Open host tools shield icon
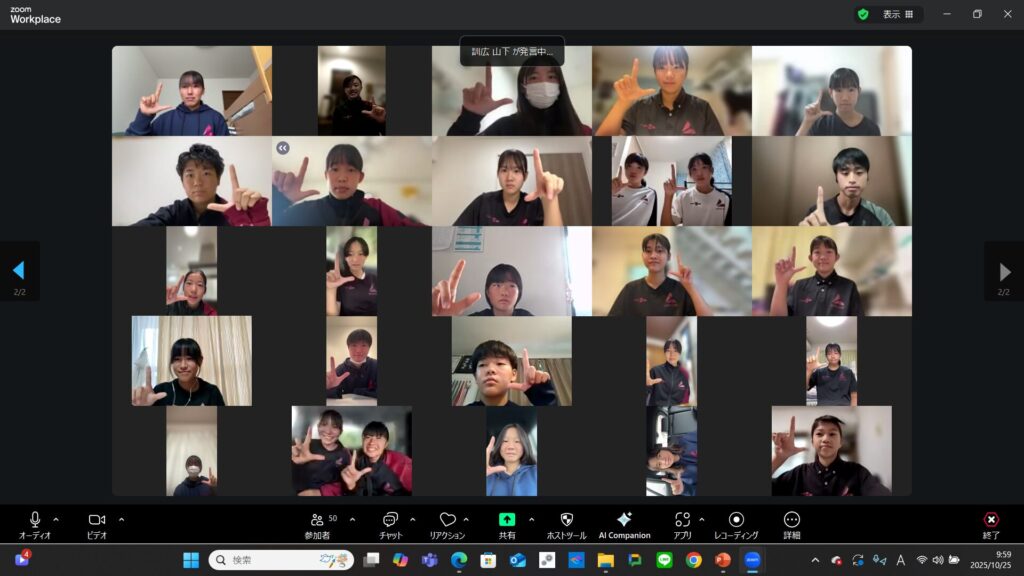The image size is (1024, 576). [566, 520]
